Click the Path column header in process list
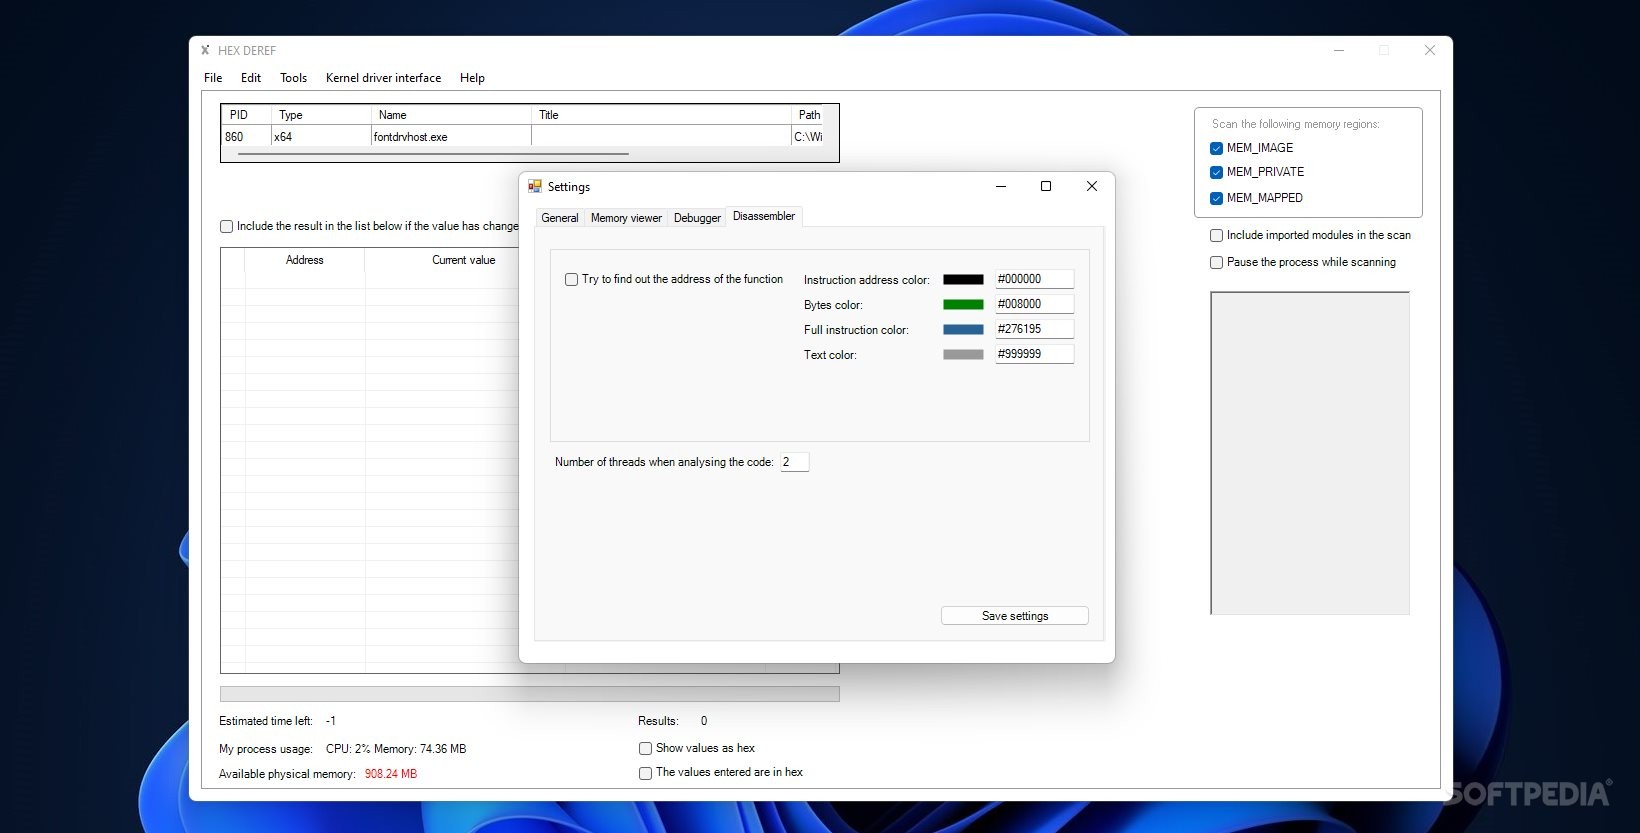 coord(808,115)
